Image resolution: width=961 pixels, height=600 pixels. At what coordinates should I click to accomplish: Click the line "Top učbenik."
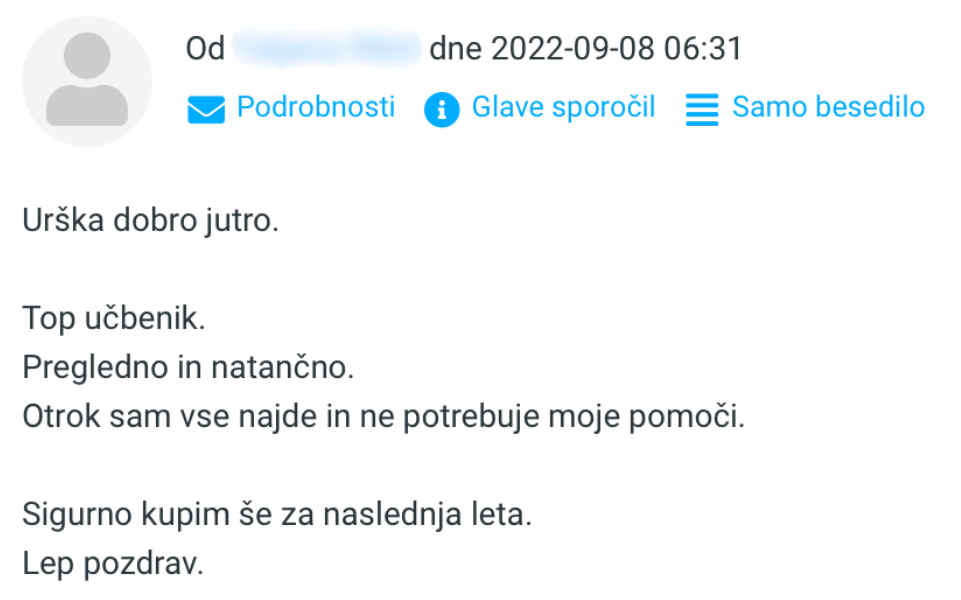point(113,319)
